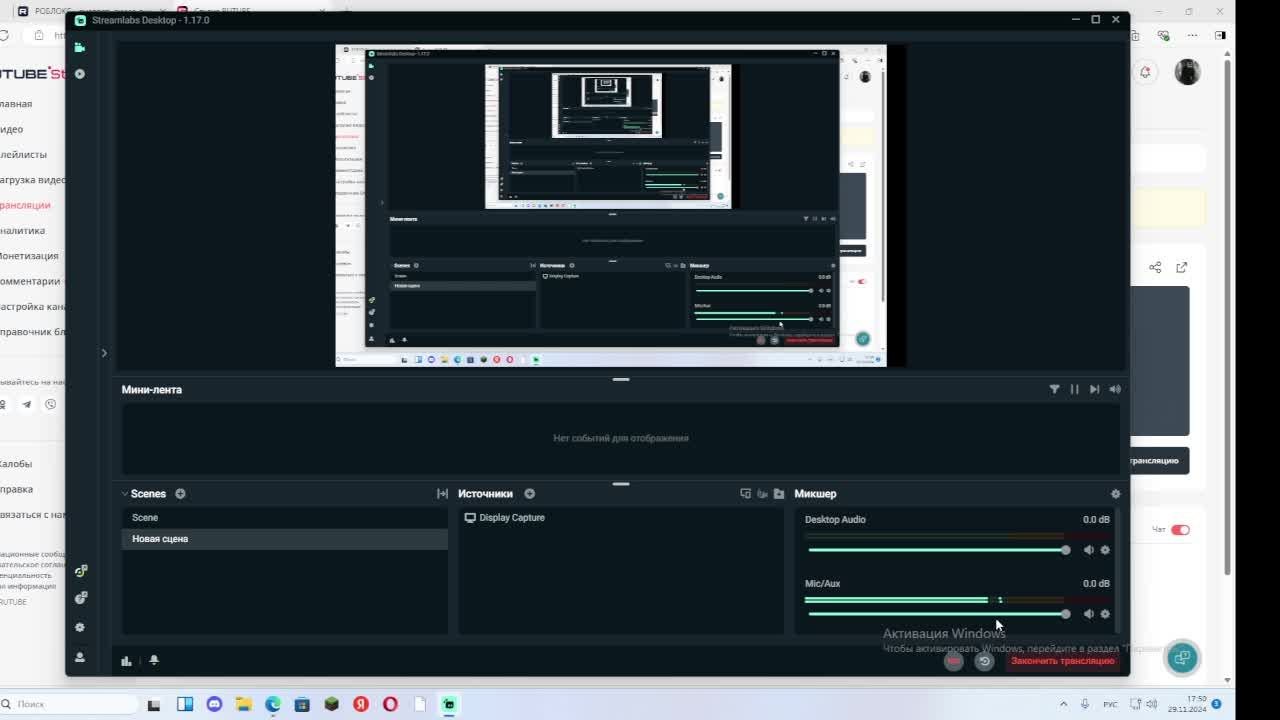
Task: Open Аналитика in Rutube sidebar
Action: [x=22, y=231]
